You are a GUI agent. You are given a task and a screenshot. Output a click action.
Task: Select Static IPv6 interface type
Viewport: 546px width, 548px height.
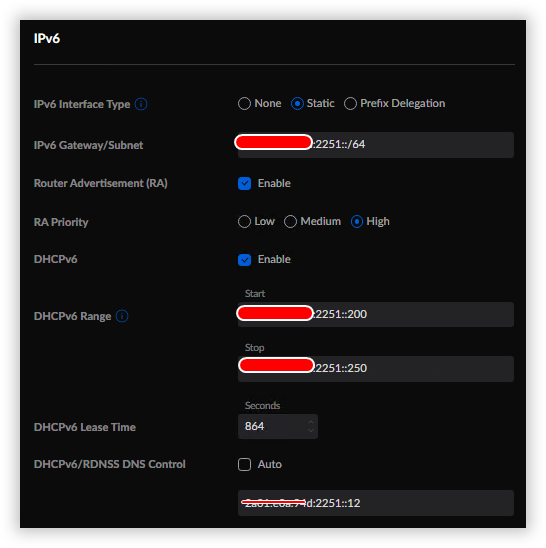point(297,103)
